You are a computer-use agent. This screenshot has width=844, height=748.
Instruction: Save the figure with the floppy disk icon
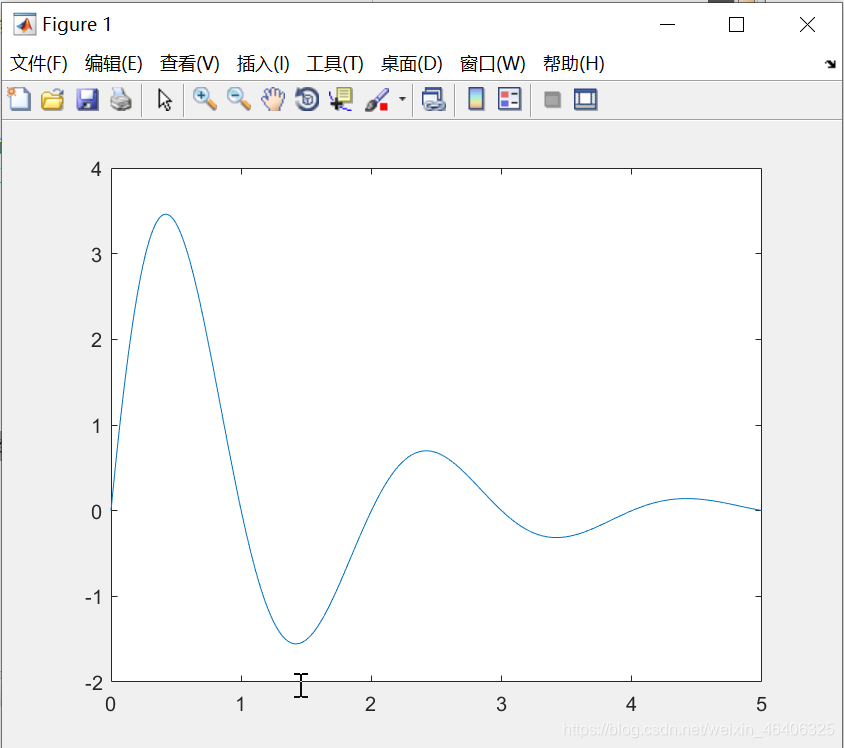tap(87, 100)
